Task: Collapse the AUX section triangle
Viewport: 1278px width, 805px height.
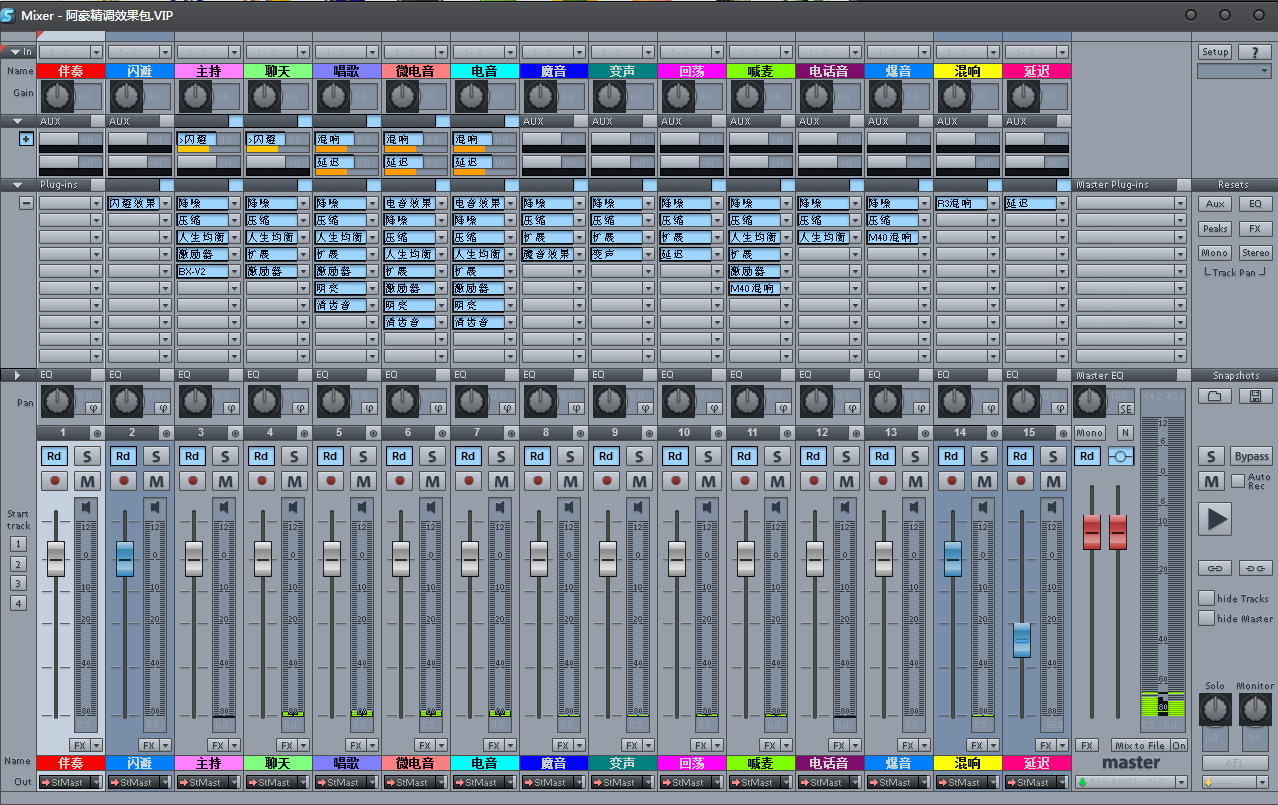Action: (x=17, y=121)
